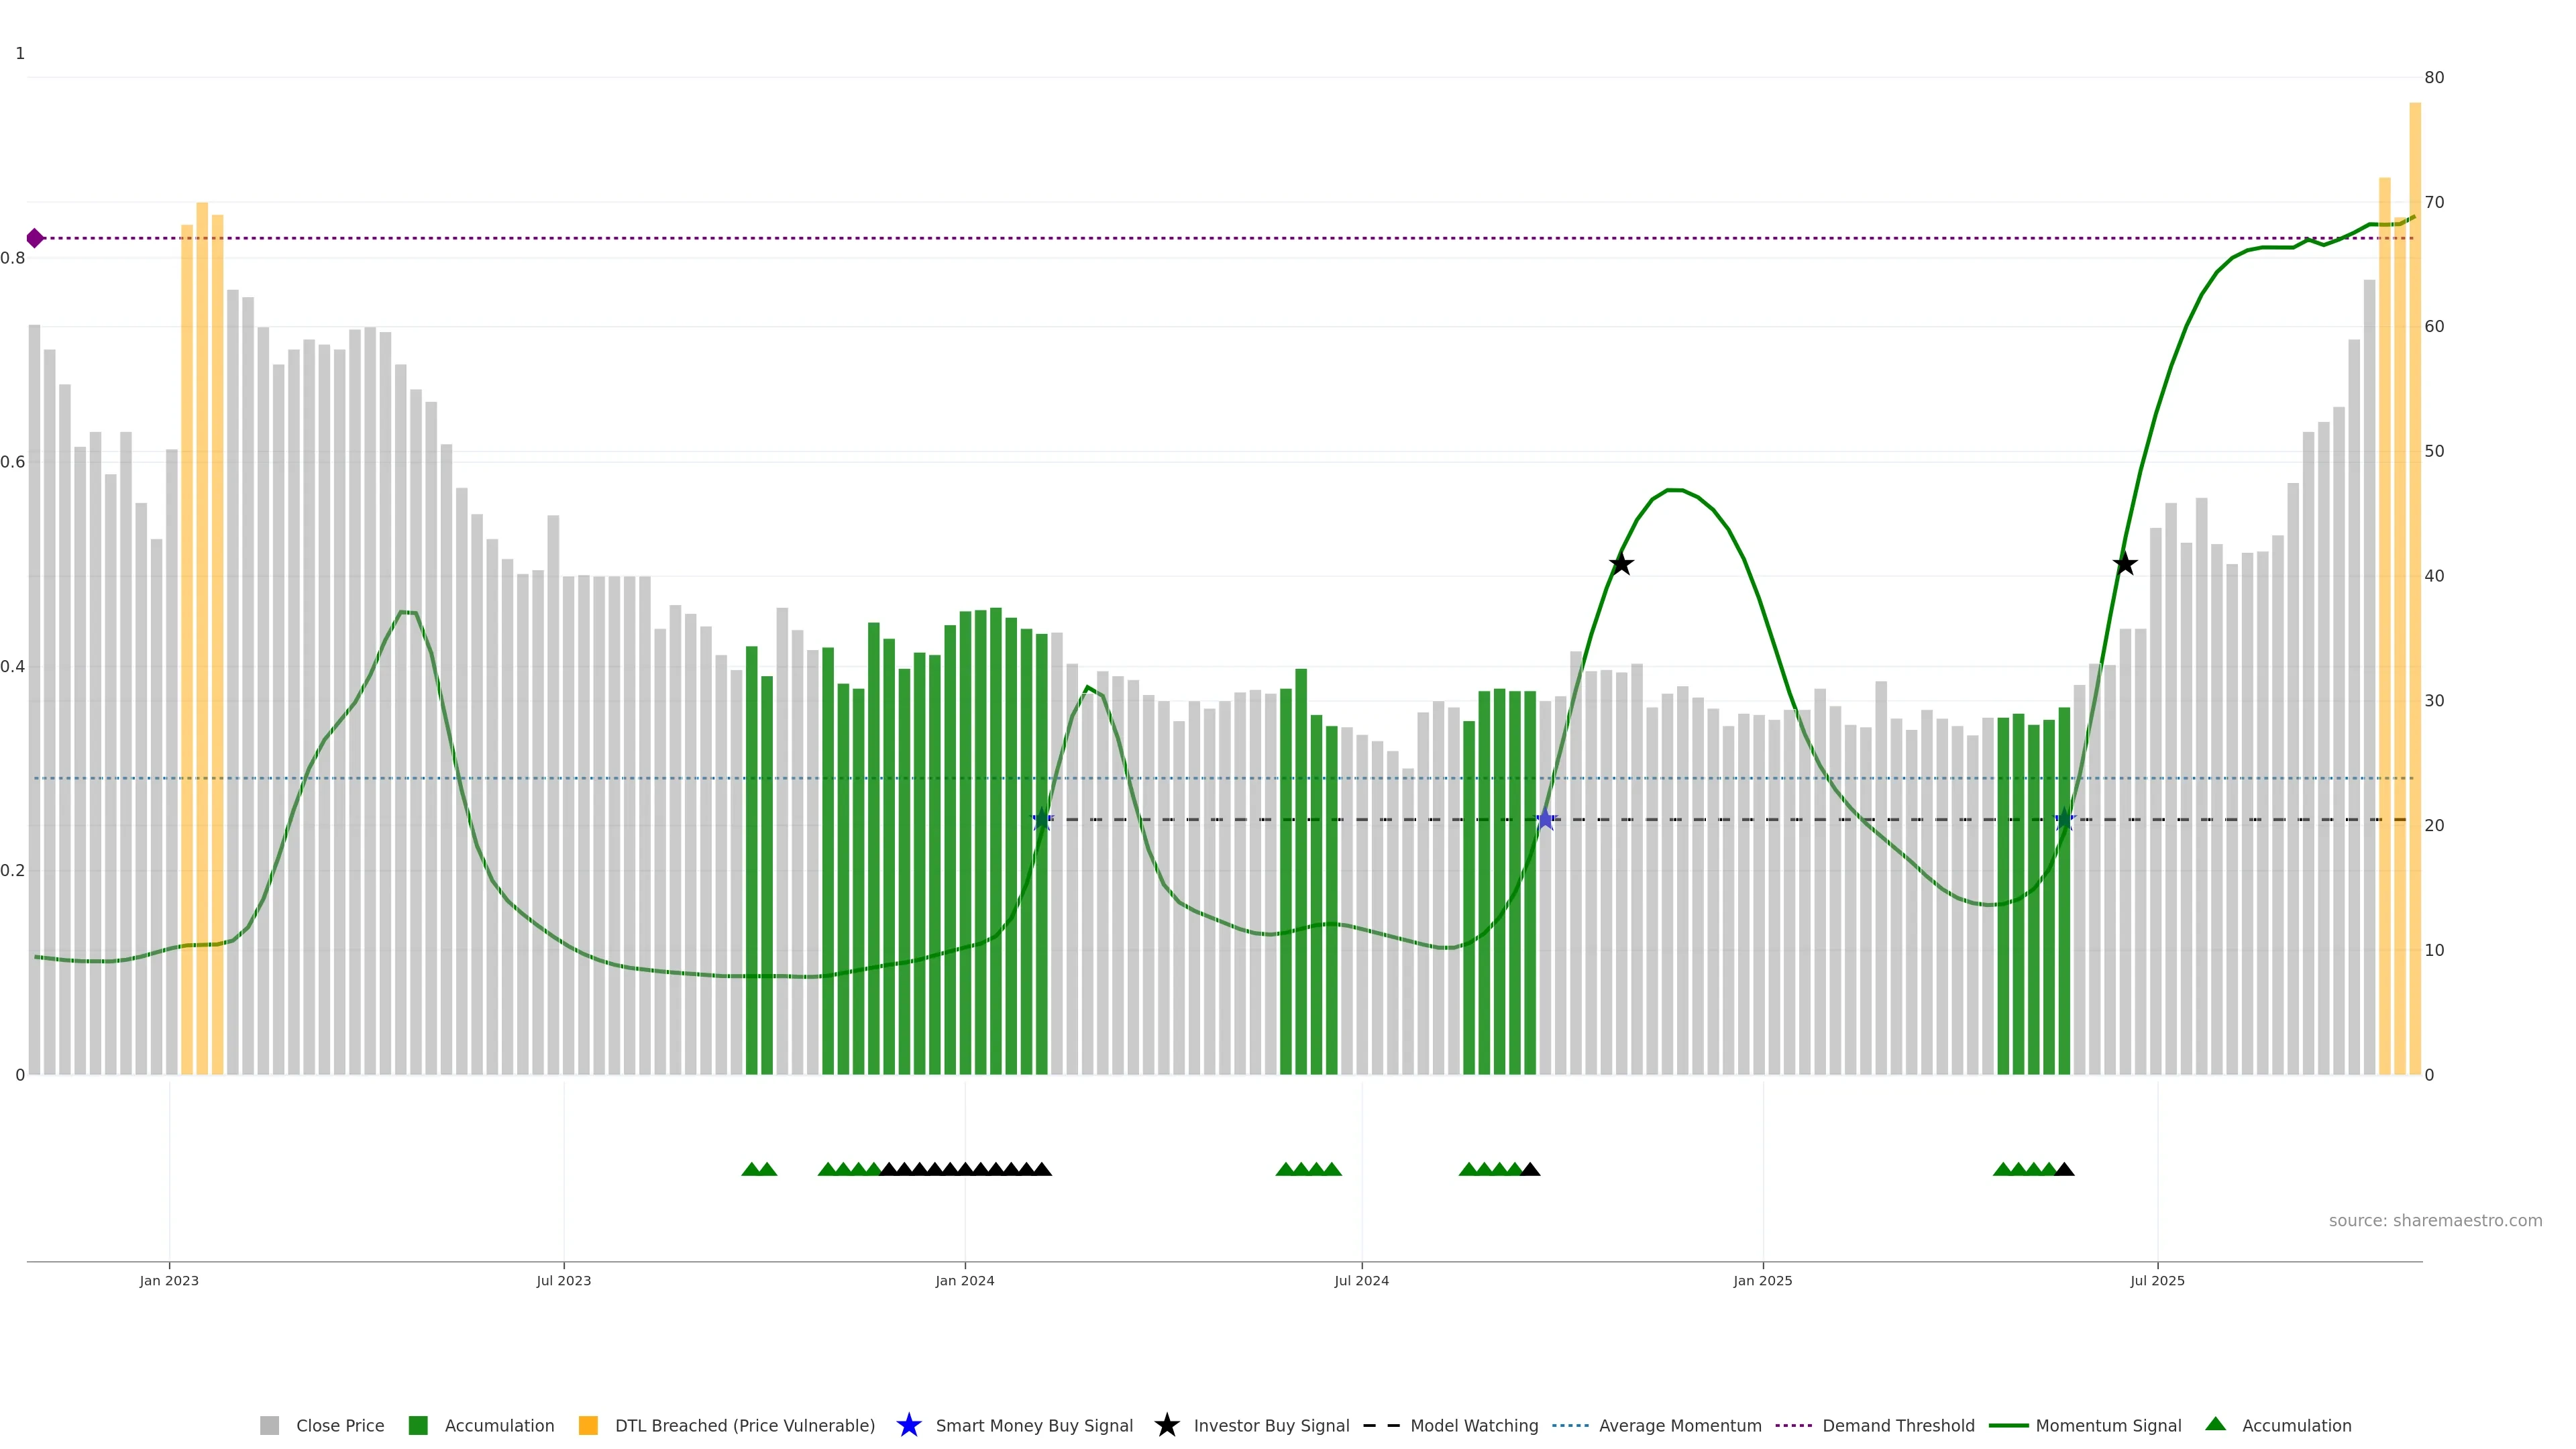Toggle the Close Price legend label
Viewport: 2576px width, 1449px height.
coord(340,1425)
